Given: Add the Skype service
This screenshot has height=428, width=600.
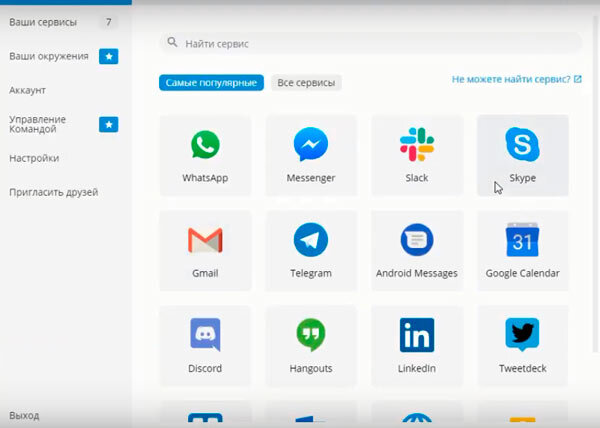Looking at the screenshot, I should pyautogui.click(x=522, y=156).
